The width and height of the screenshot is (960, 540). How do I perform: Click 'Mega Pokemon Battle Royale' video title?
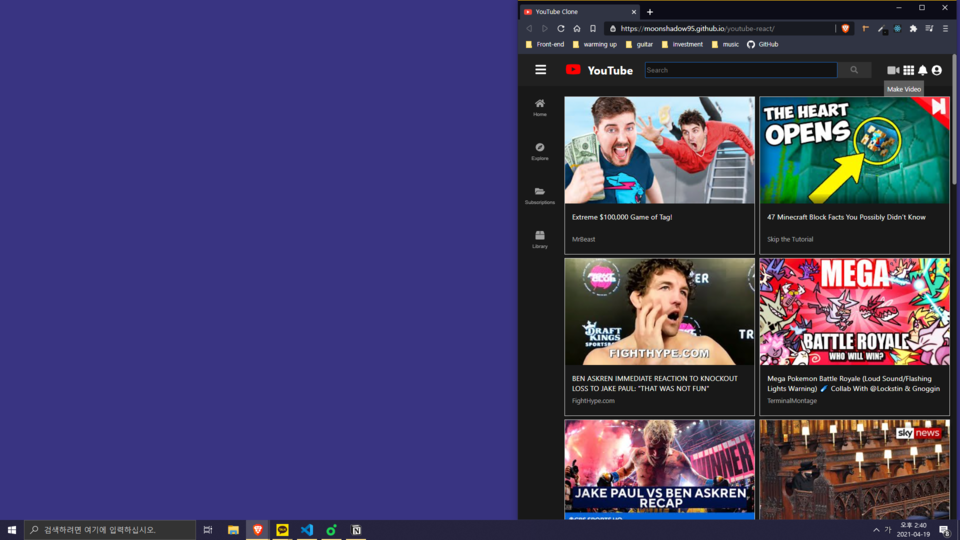[x=853, y=383]
